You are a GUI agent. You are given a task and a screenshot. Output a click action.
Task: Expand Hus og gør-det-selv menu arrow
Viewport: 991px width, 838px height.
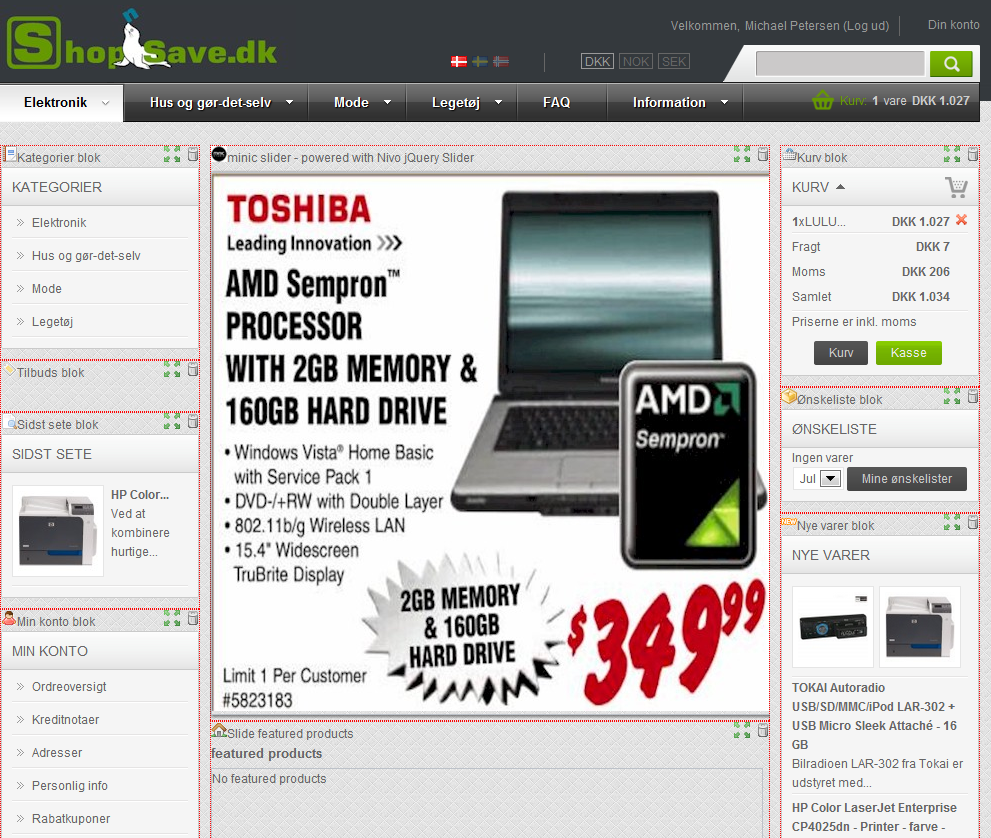(x=289, y=102)
